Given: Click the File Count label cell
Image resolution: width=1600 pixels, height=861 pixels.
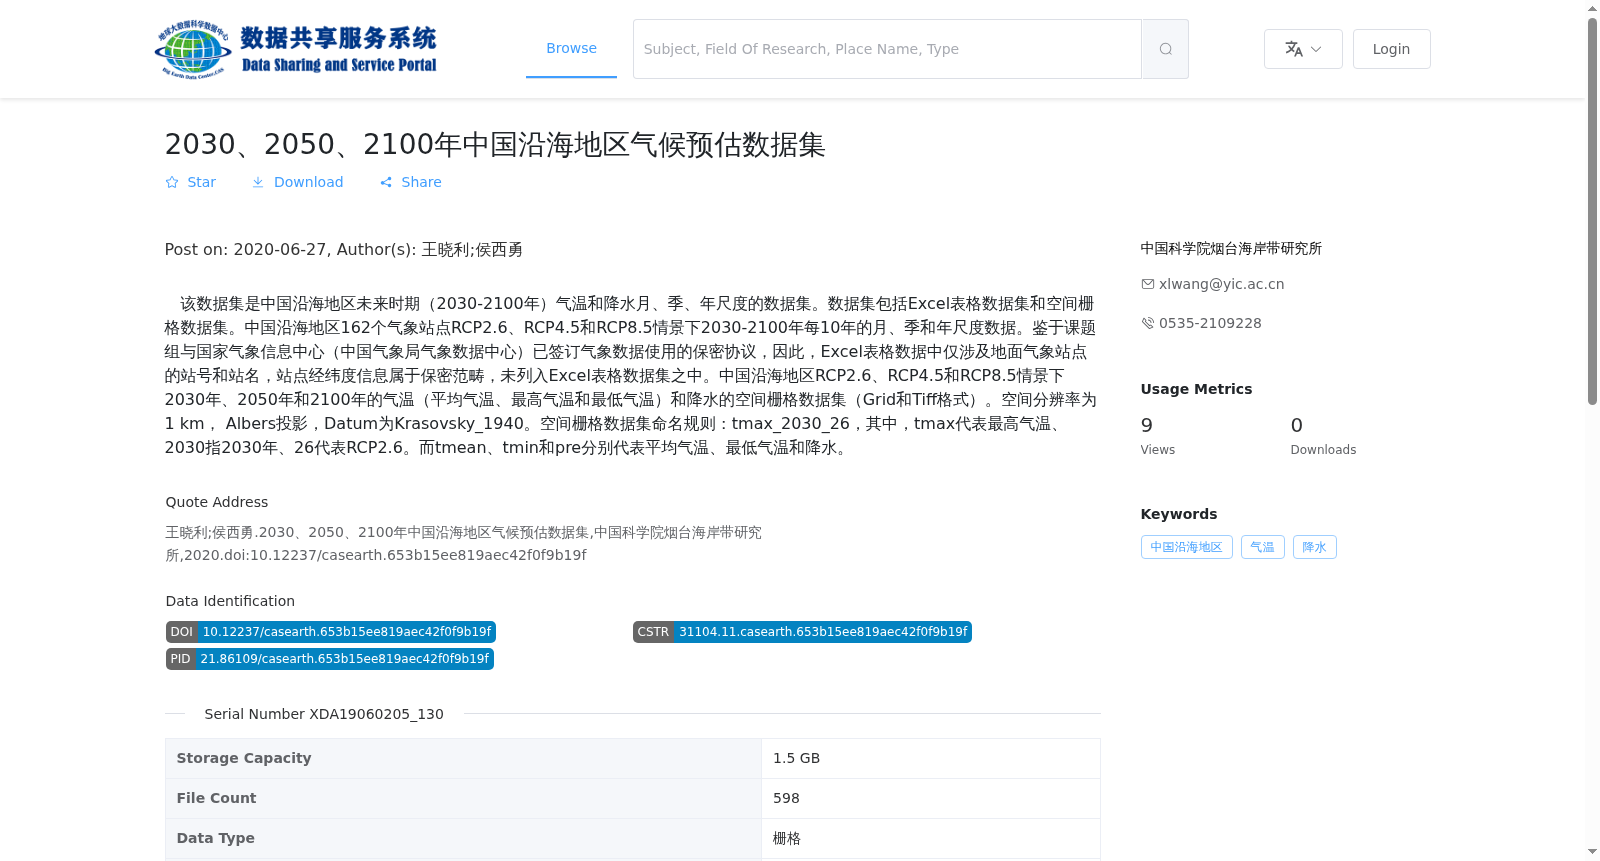Looking at the screenshot, I should point(464,798).
